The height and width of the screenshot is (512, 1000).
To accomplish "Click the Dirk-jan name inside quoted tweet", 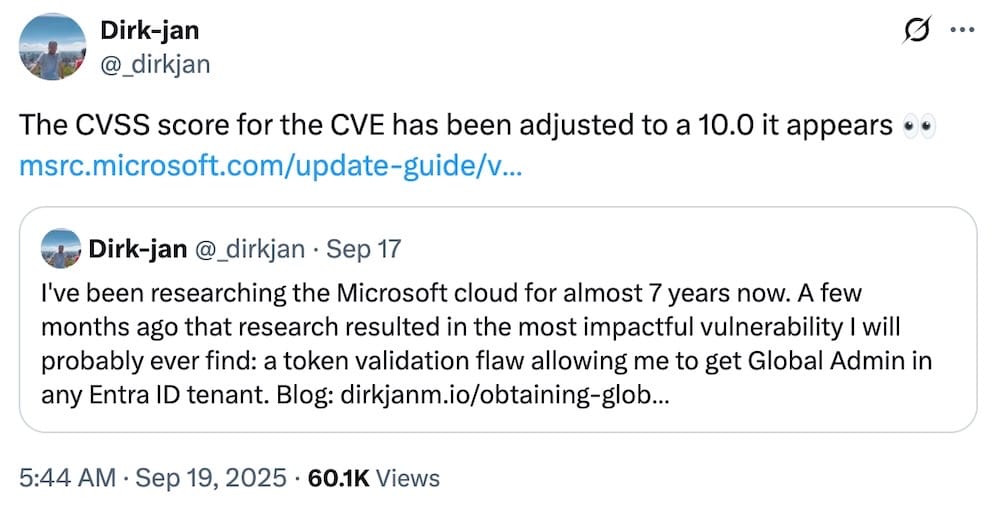I will tap(137, 249).
